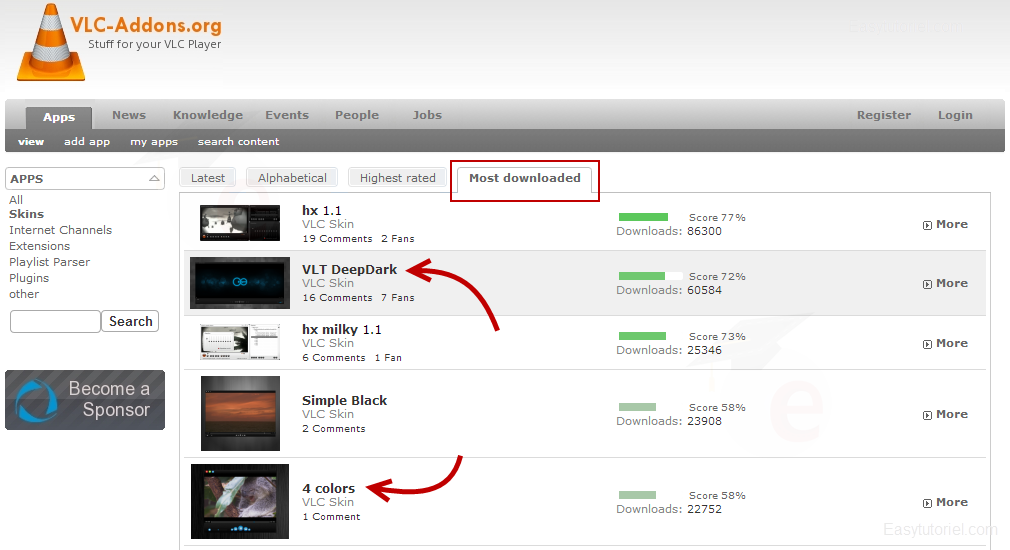Click the Login link

pyautogui.click(x=955, y=115)
